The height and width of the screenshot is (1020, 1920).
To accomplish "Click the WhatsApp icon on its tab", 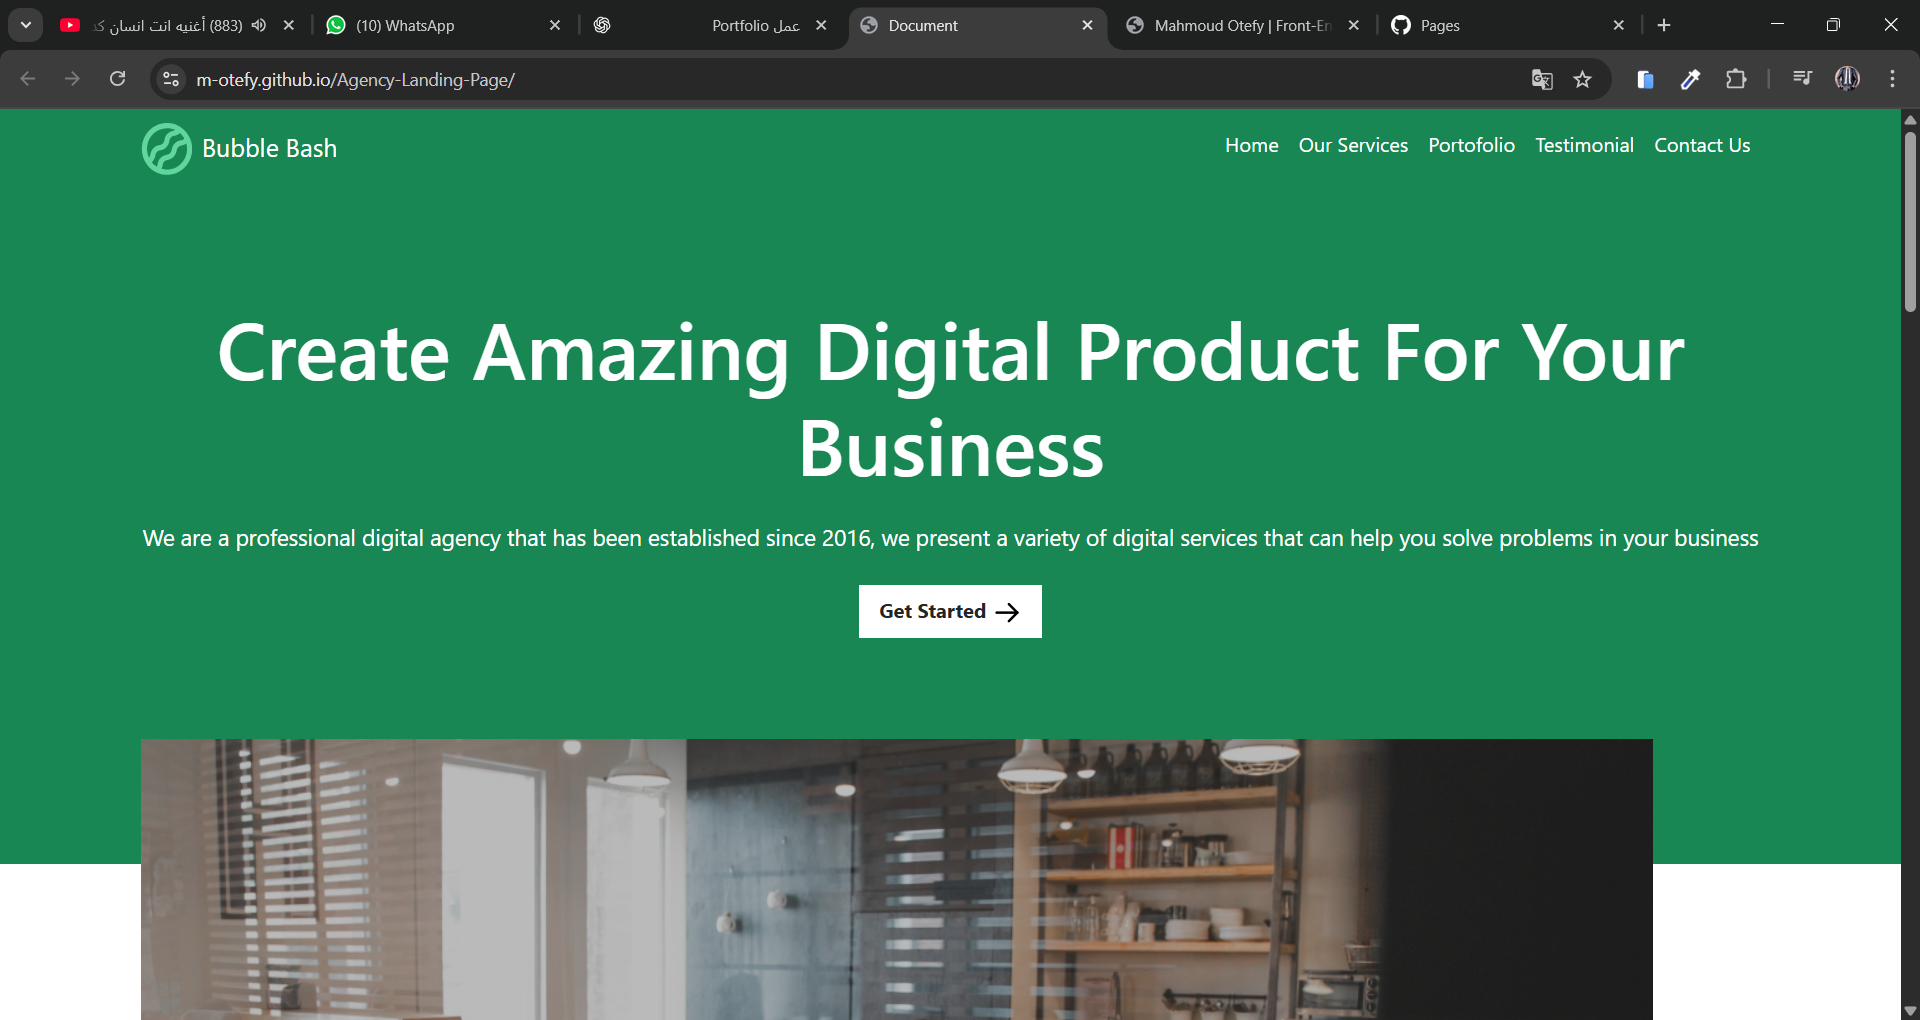I will click(337, 24).
